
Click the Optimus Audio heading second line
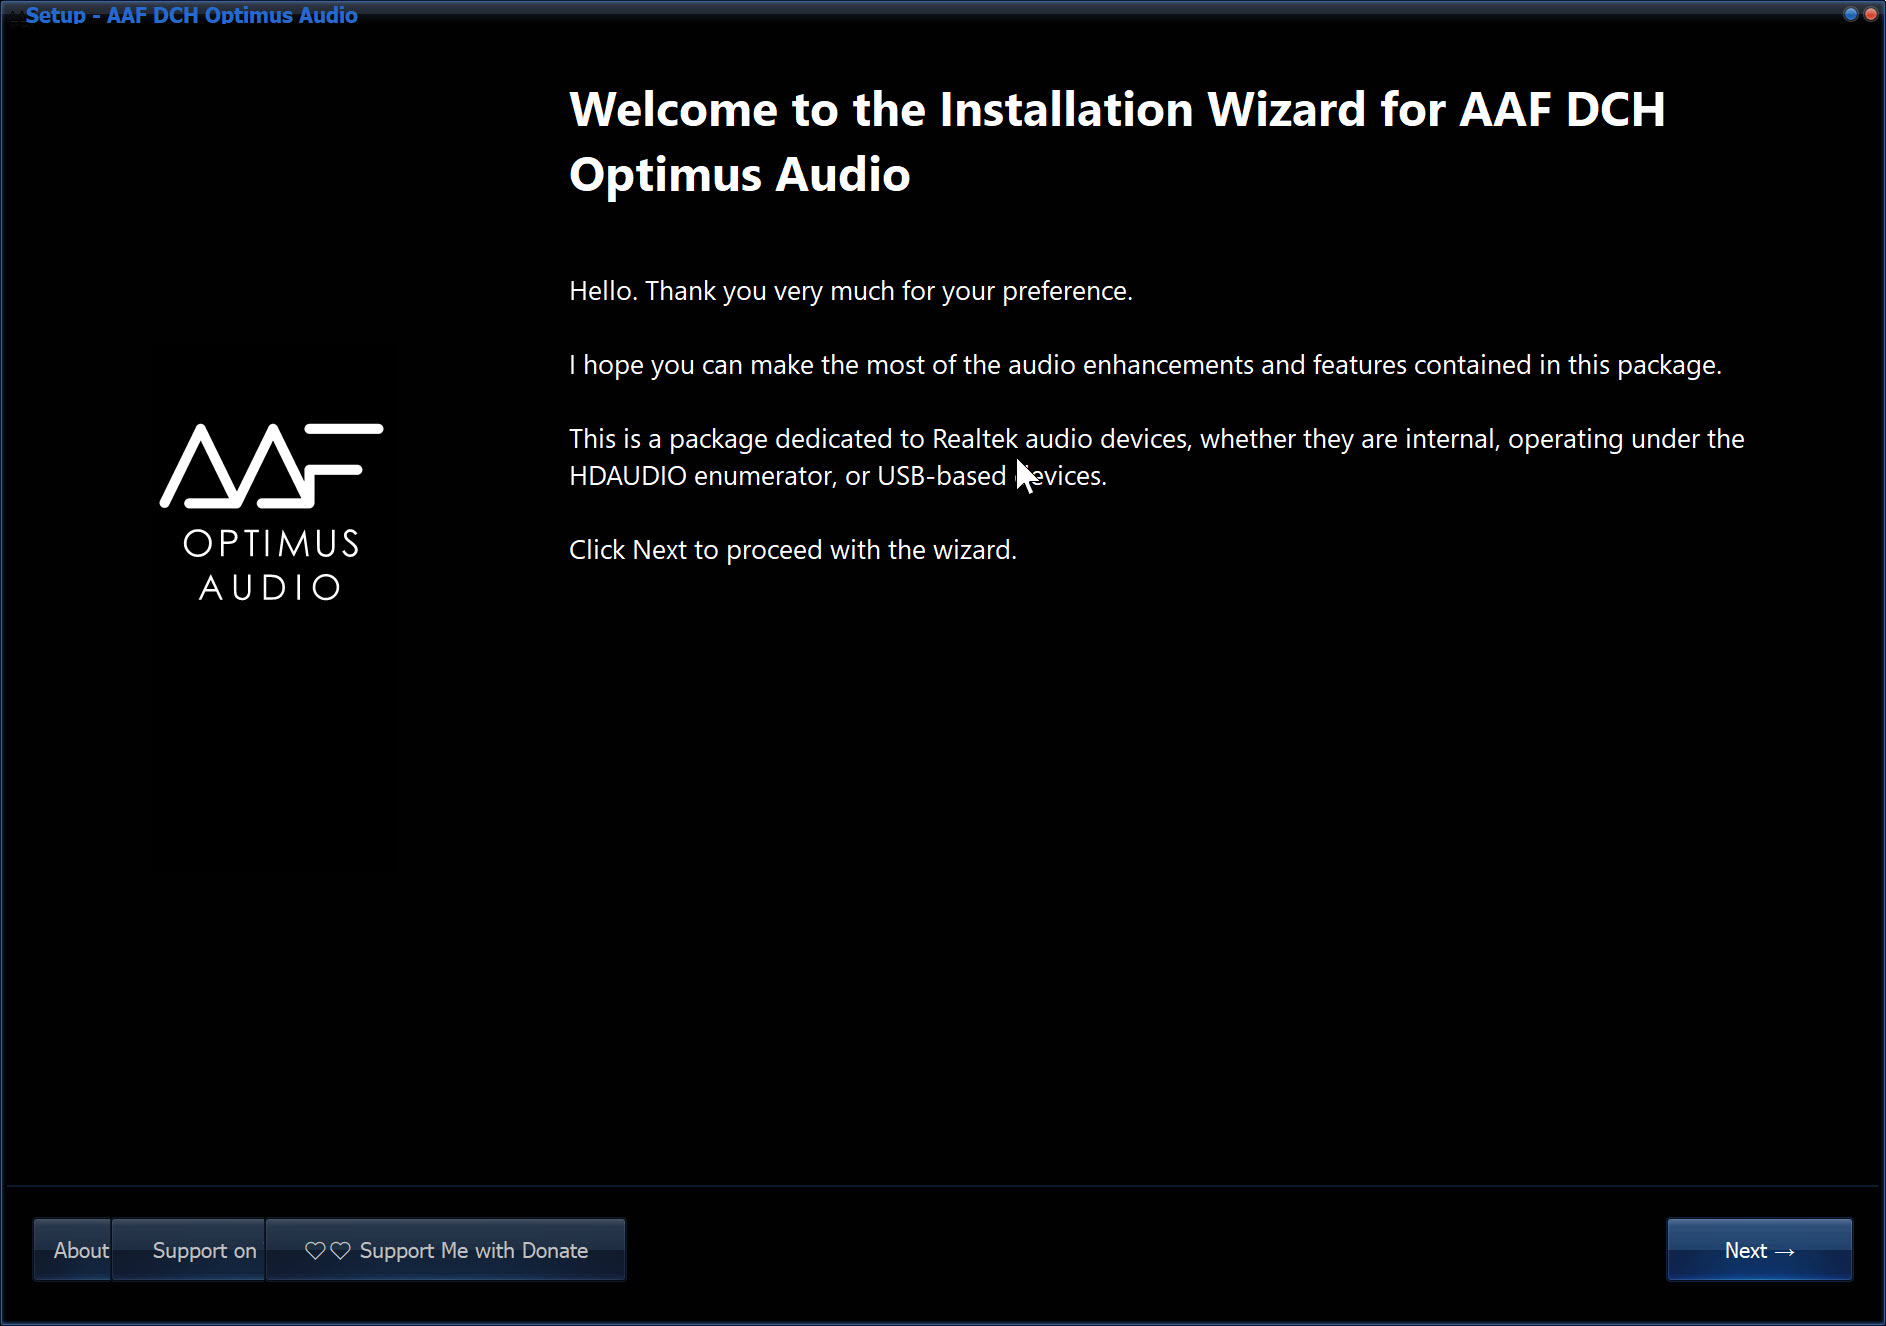[x=739, y=175]
